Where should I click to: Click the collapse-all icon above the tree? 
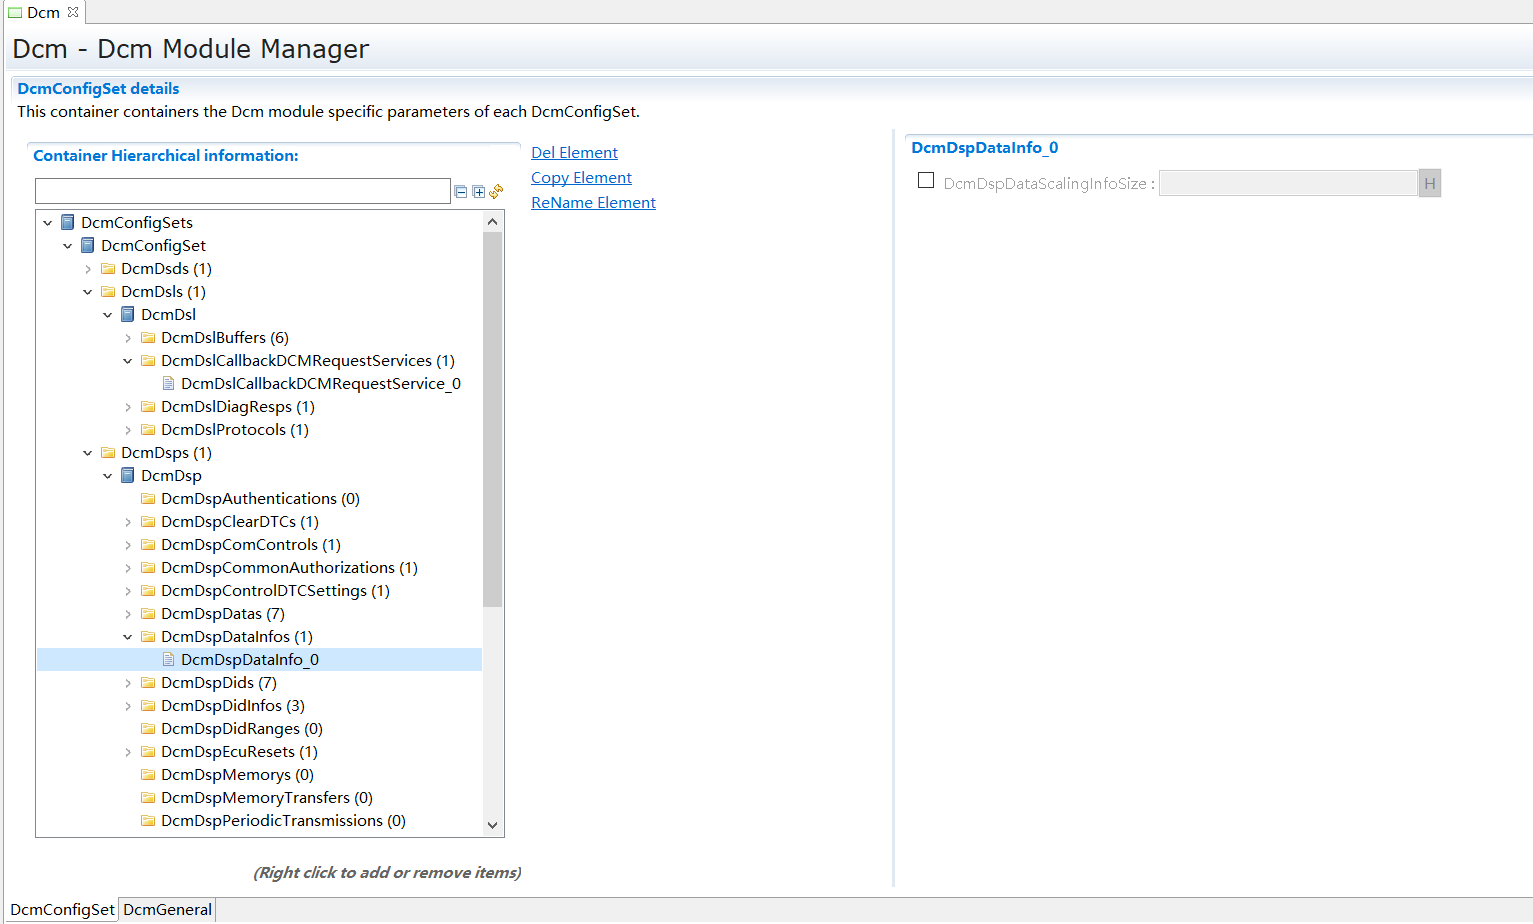(461, 191)
